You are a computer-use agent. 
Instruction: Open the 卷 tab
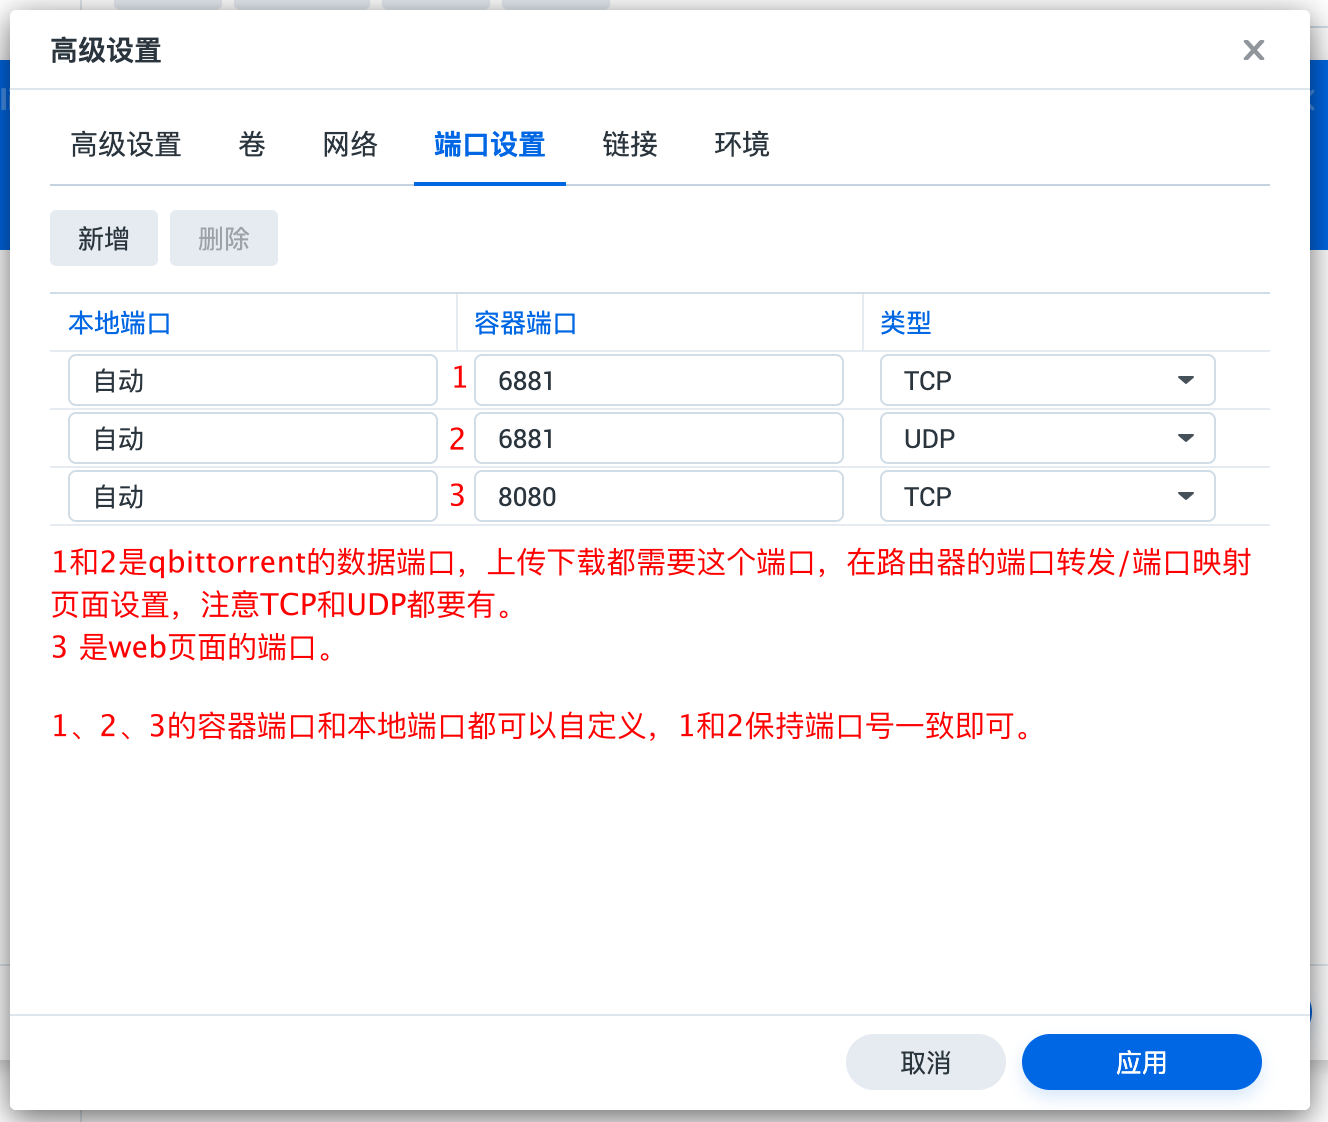click(x=252, y=145)
